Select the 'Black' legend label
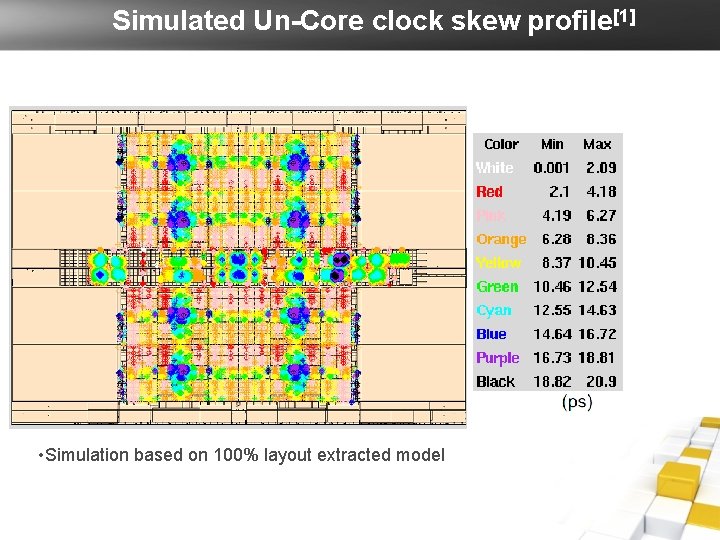 click(x=495, y=382)
